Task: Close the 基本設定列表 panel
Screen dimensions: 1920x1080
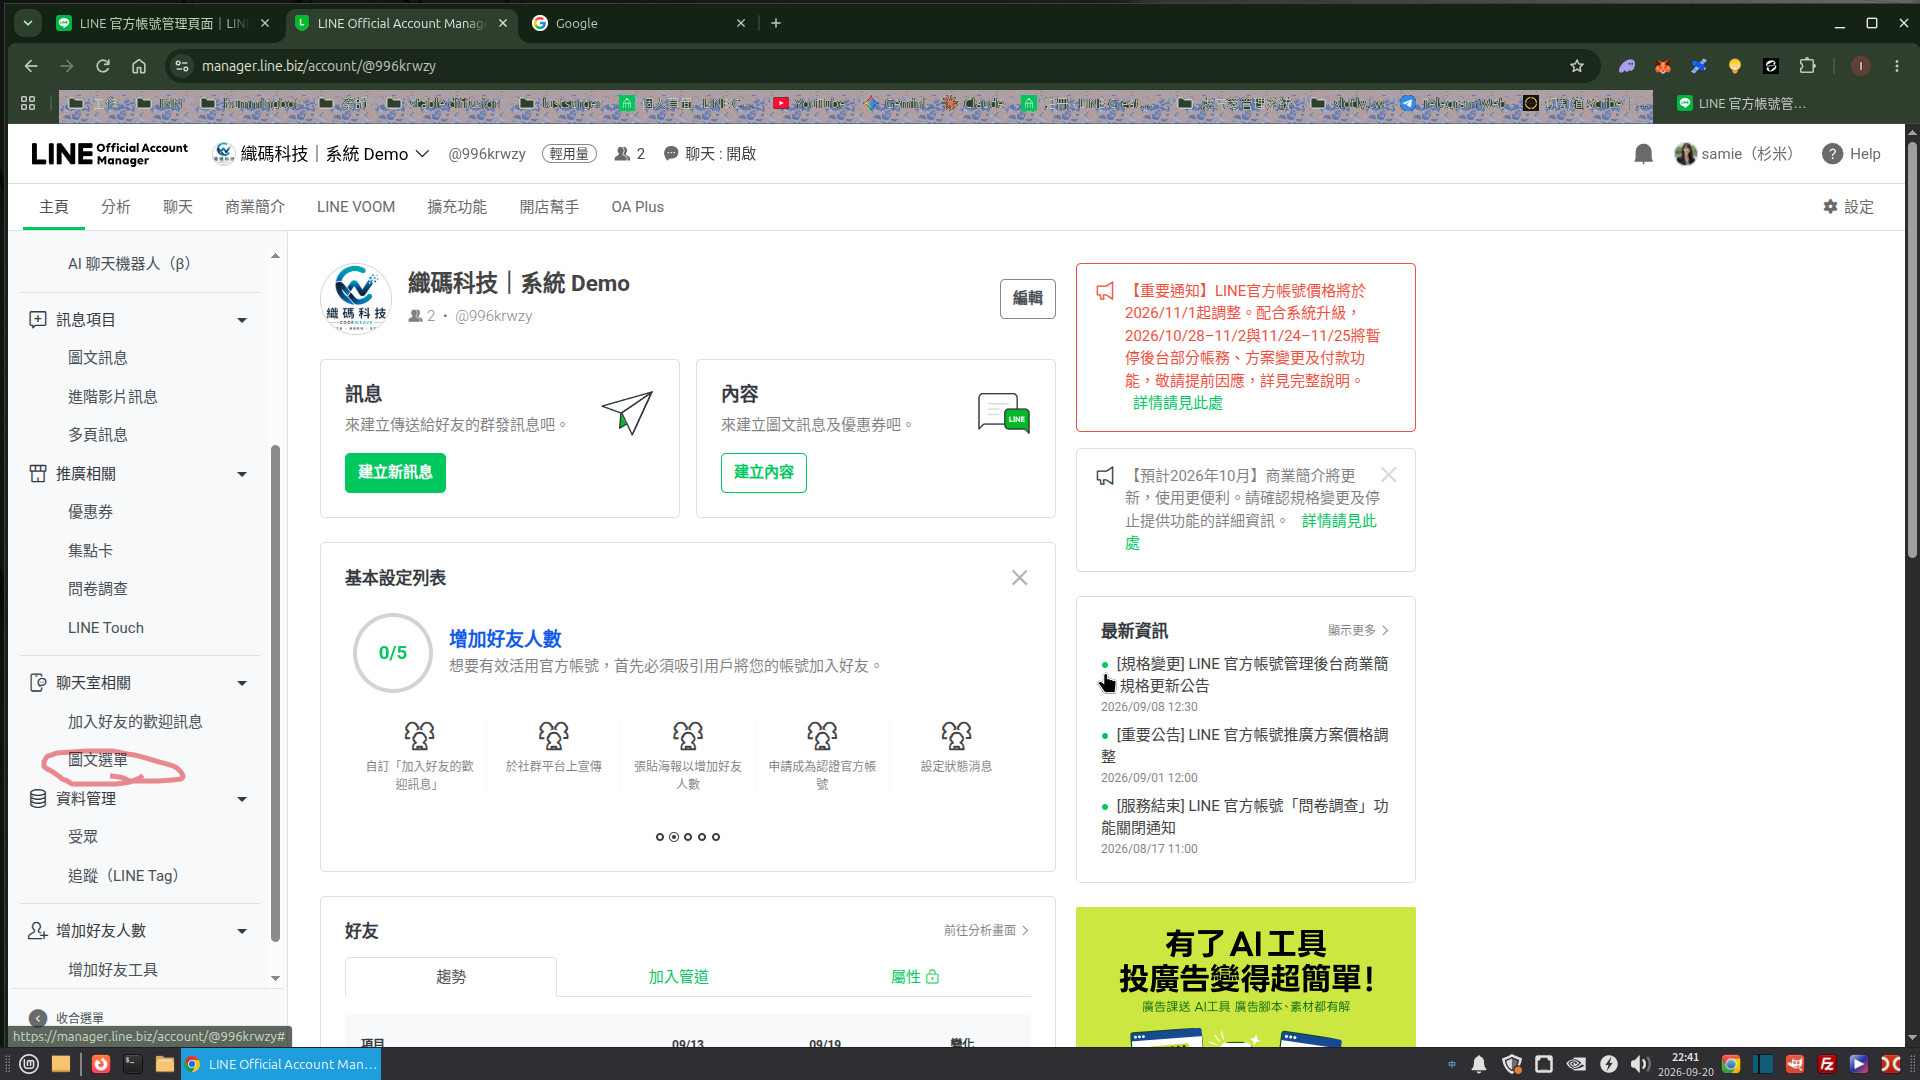Action: coord(1019,578)
